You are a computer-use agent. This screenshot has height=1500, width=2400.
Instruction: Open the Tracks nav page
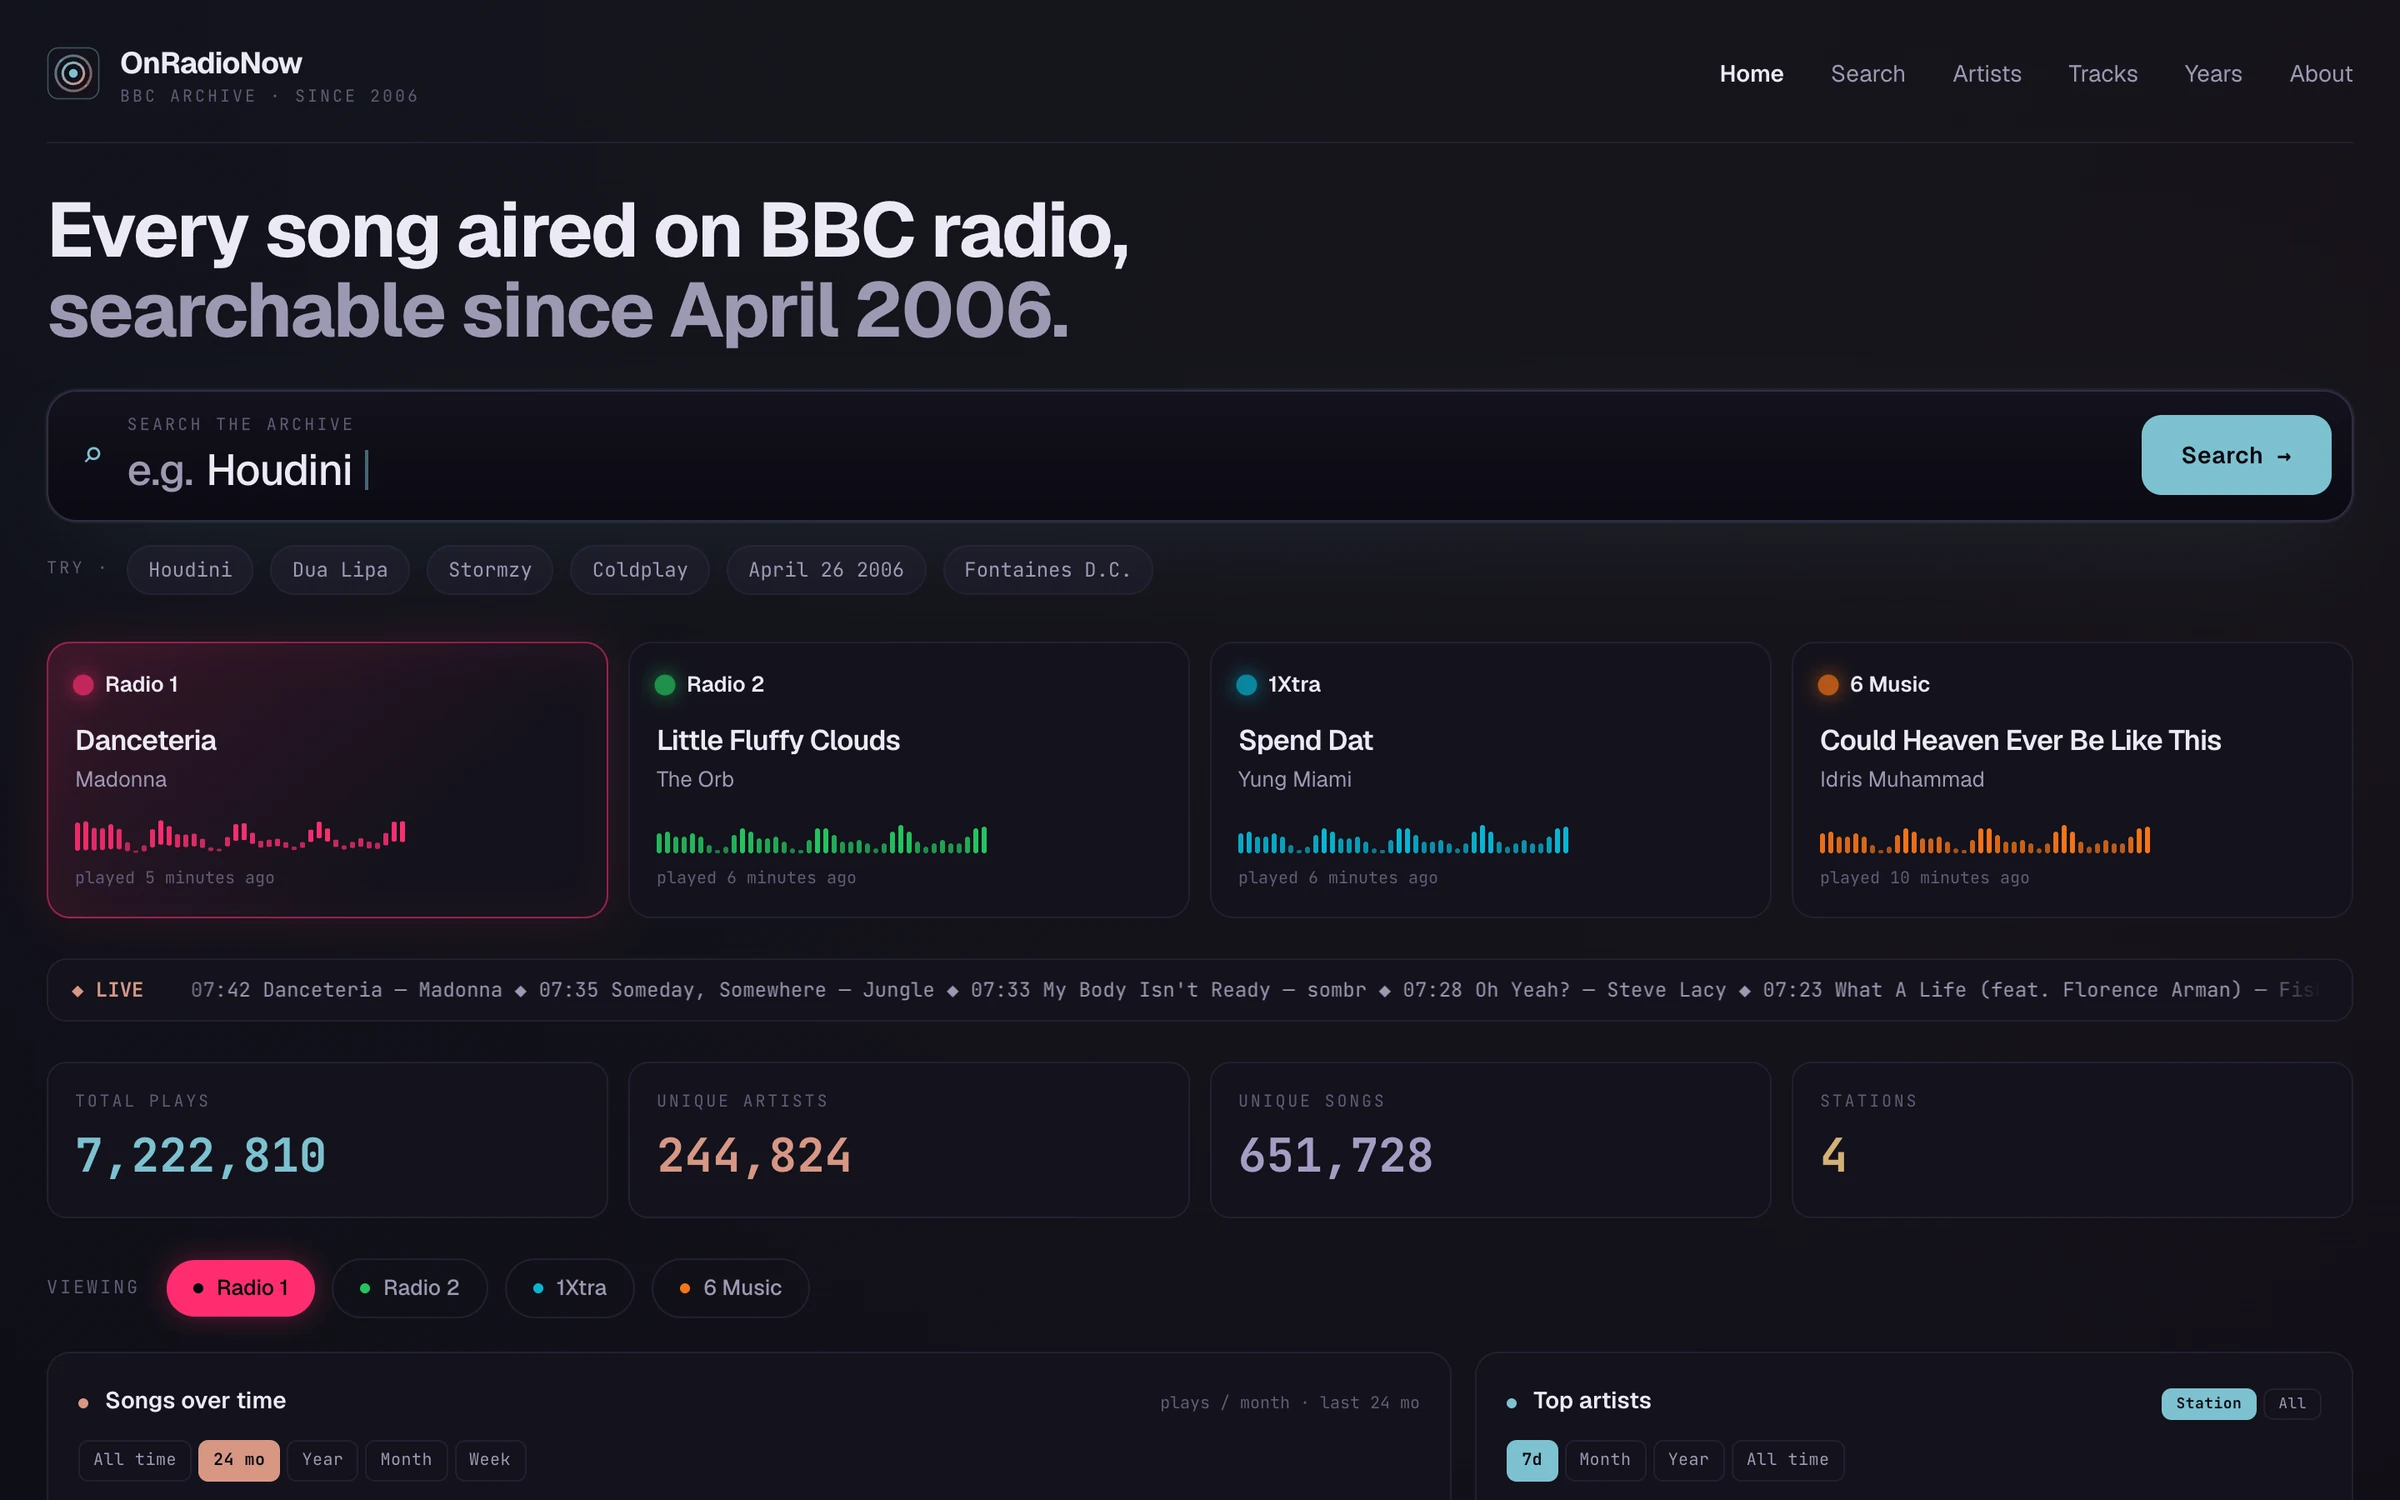[x=2103, y=74]
